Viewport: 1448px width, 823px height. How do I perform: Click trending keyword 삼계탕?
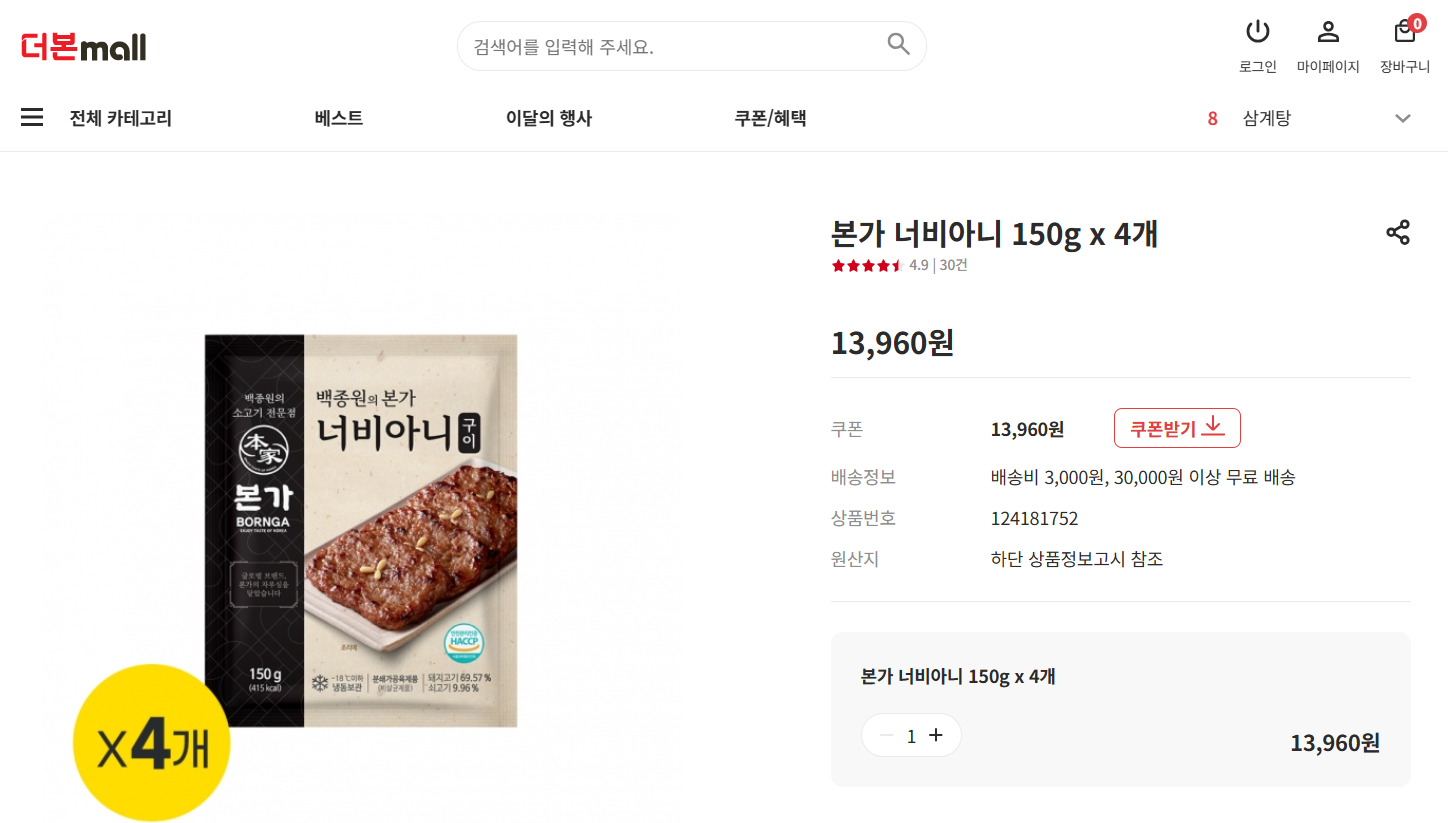click(x=1266, y=118)
